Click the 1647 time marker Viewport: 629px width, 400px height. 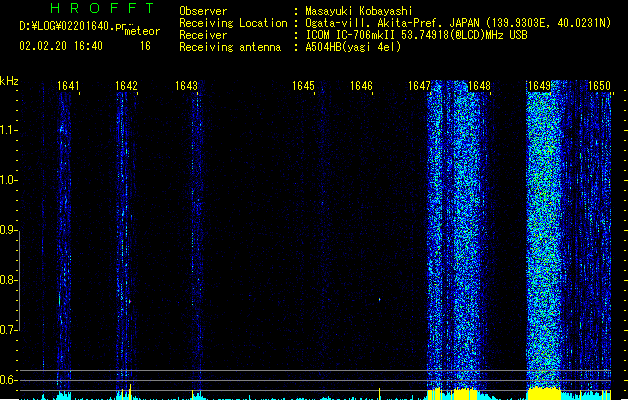(419, 86)
